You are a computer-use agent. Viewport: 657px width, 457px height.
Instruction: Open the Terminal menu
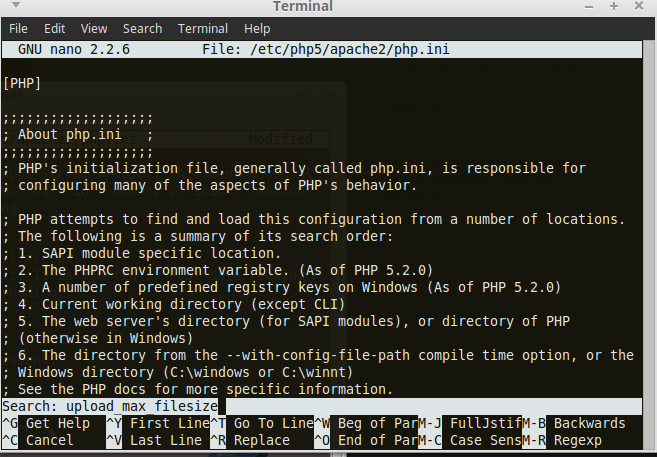click(x=203, y=28)
